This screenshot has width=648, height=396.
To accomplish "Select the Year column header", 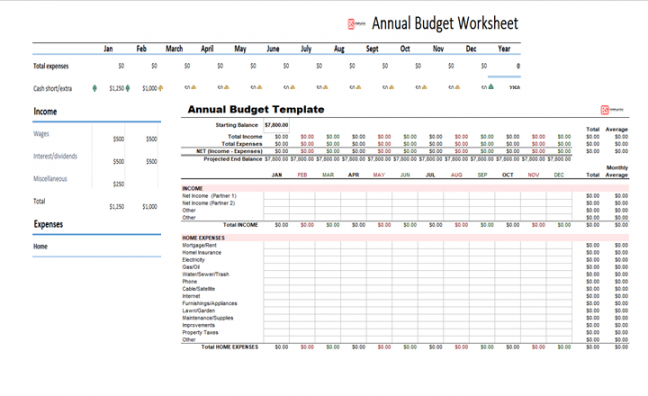I will 504,49.
